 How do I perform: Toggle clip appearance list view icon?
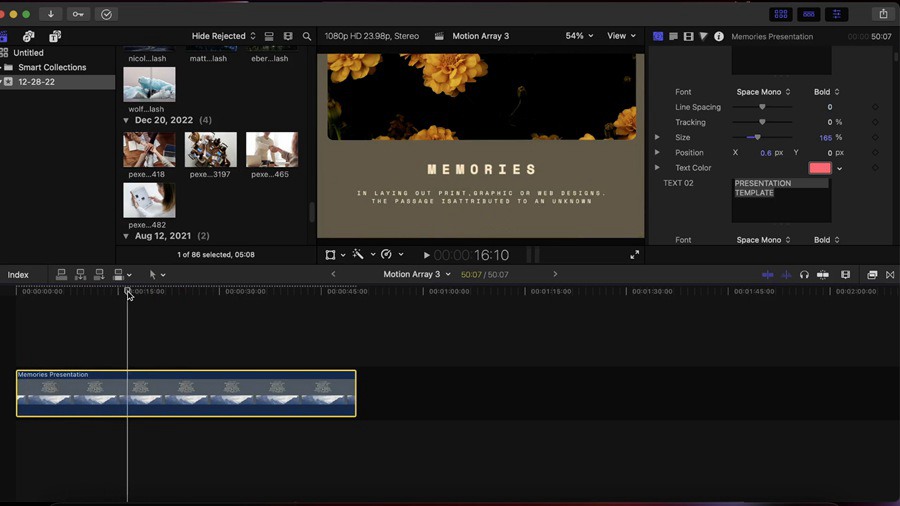click(x=269, y=36)
